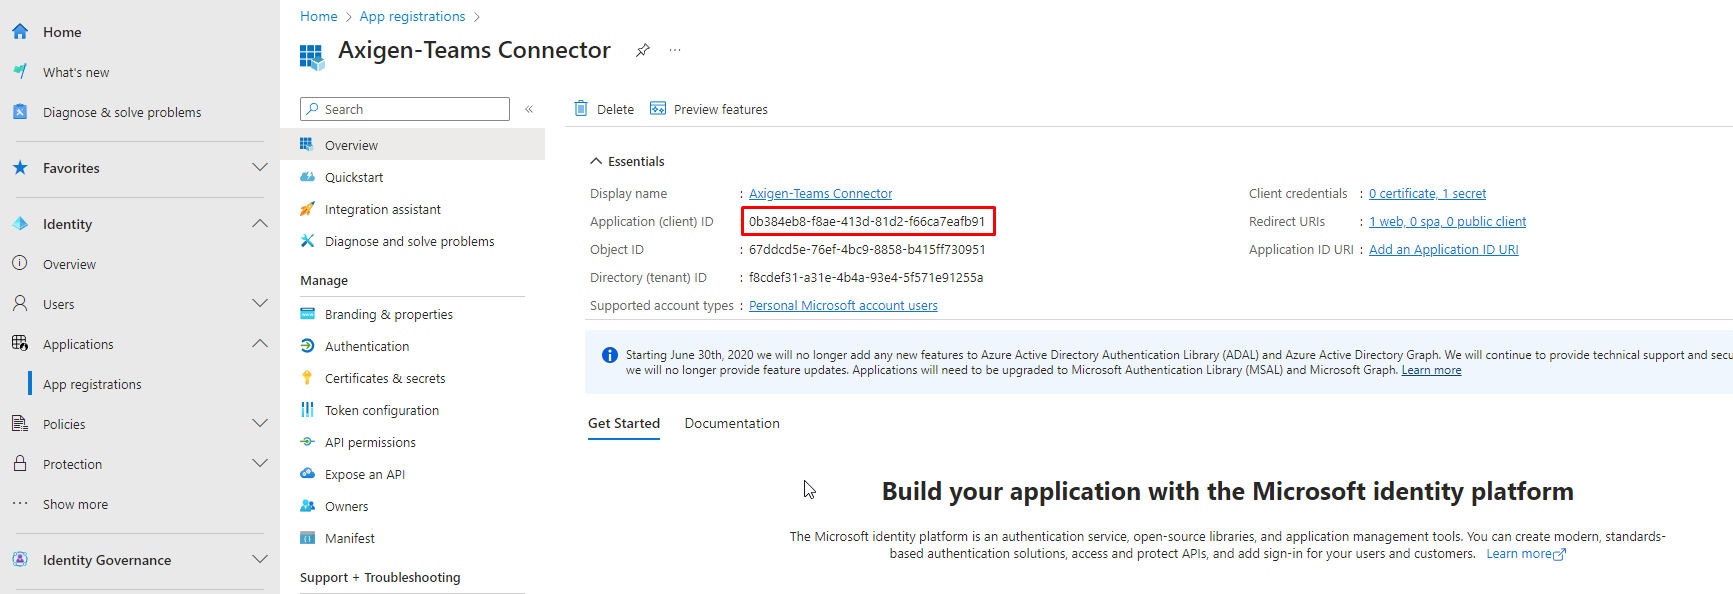Select the Get Started tab
1733x594 pixels.
[624, 423]
